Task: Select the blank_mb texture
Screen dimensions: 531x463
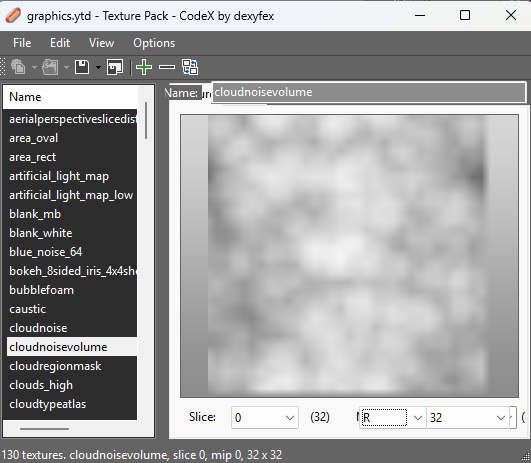Action: 72,214
